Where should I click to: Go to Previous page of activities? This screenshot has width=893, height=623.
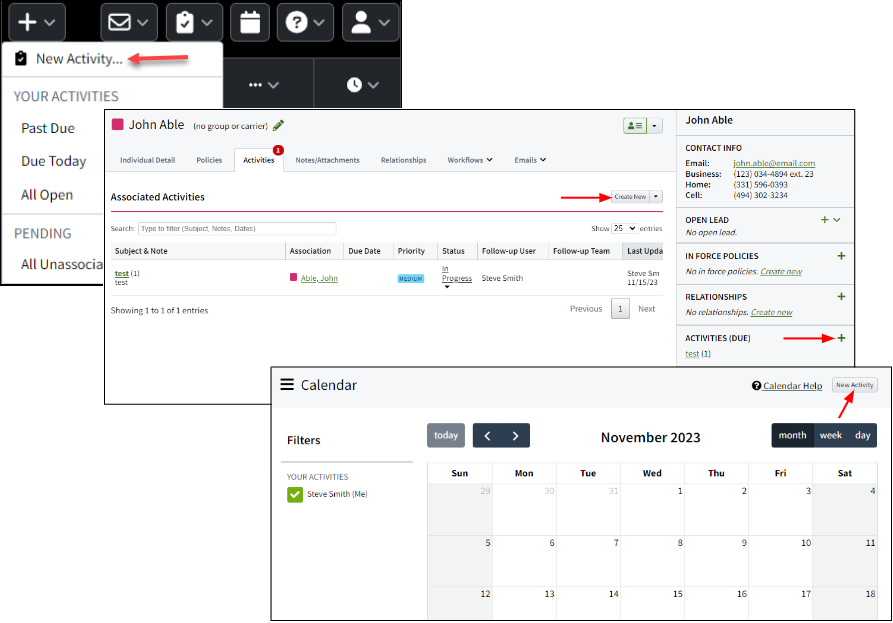point(586,309)
